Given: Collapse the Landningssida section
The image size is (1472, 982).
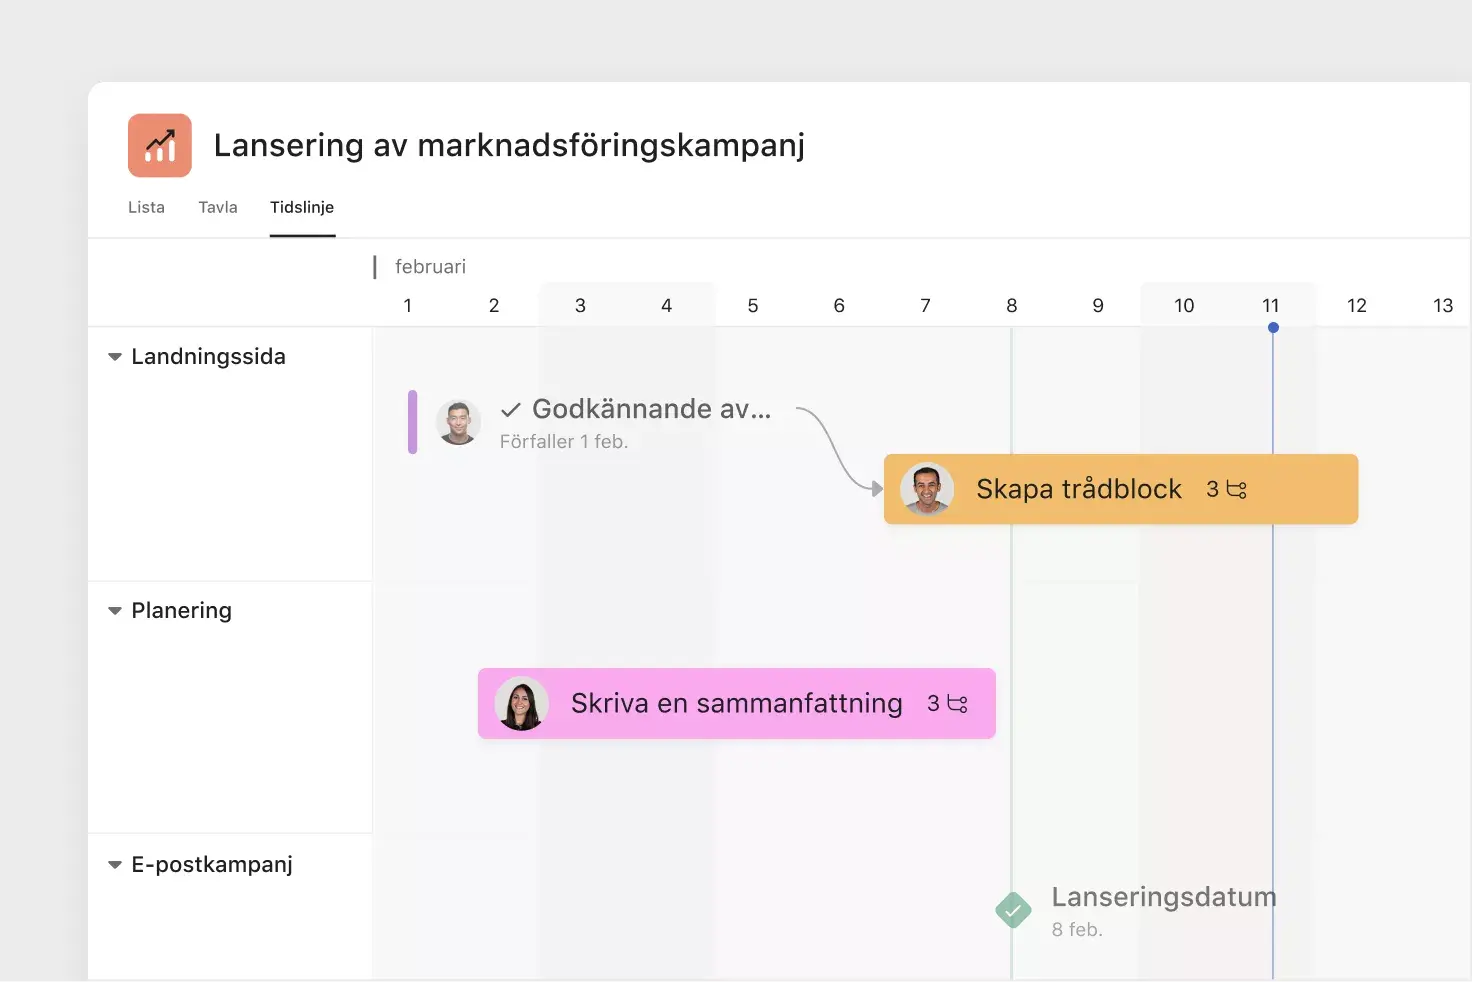Looking at the screenshot, I should point(114,356).
